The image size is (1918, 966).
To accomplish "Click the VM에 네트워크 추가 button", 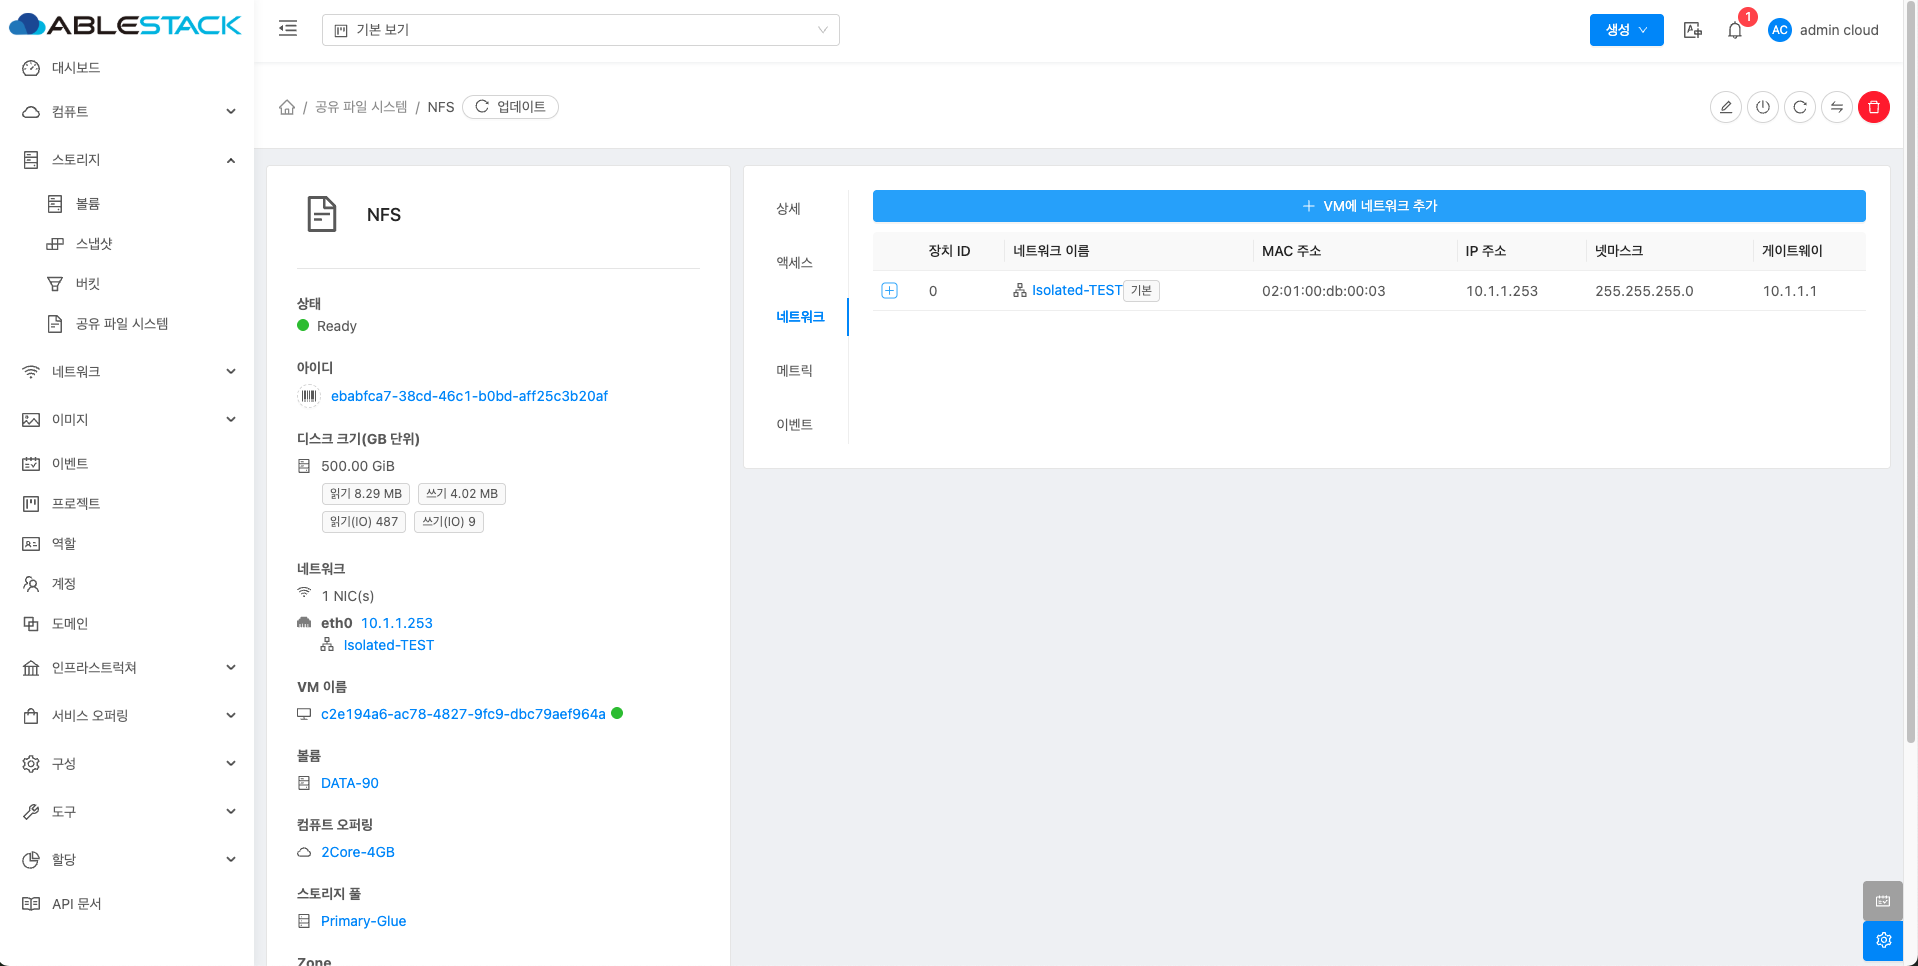I will click(x=1368, y=206).
